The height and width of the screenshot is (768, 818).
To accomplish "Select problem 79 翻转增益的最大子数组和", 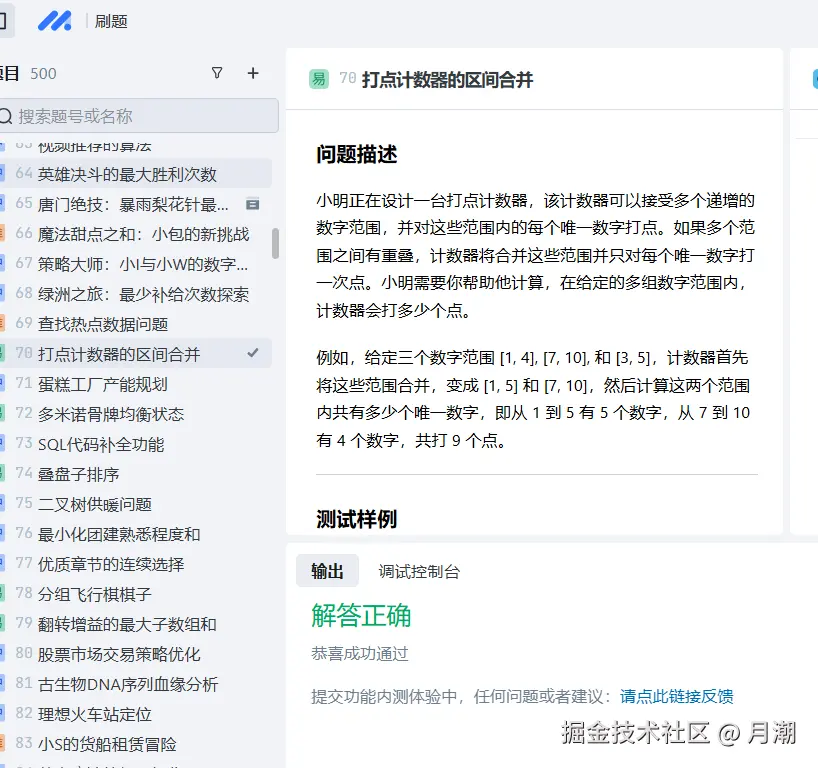I will (x=130, y=623).
